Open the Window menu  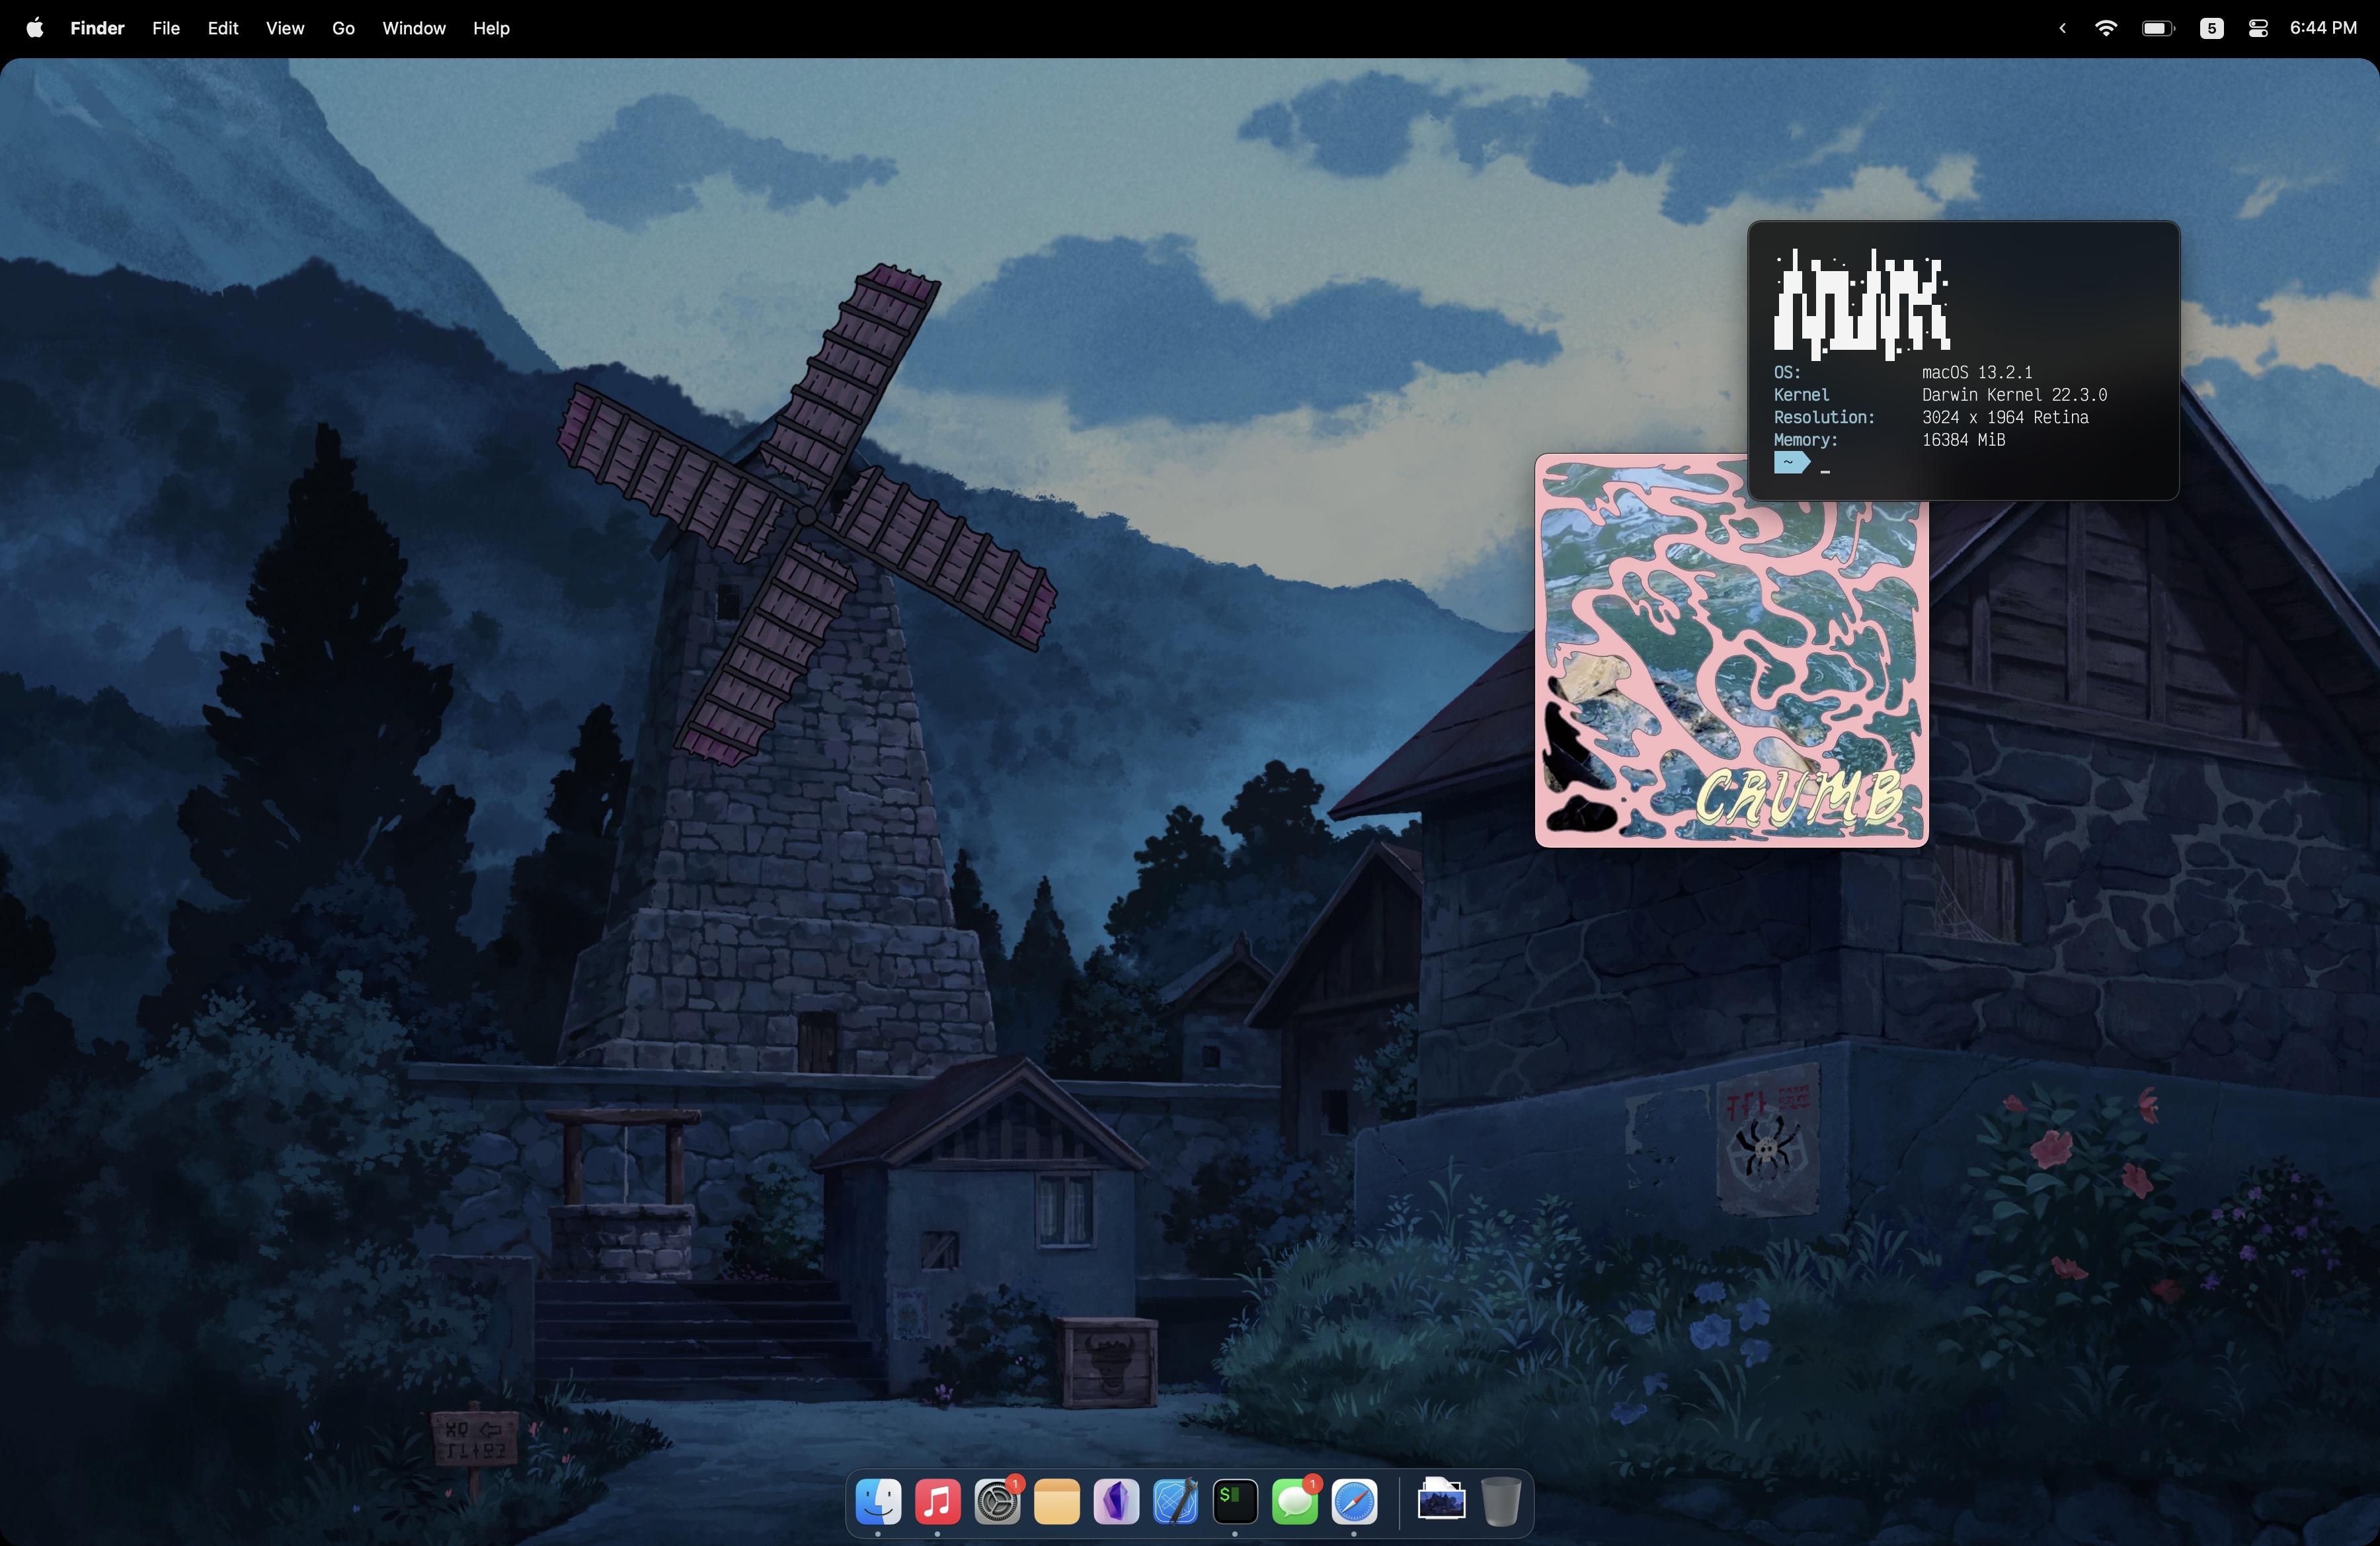[x=414, y=28]
